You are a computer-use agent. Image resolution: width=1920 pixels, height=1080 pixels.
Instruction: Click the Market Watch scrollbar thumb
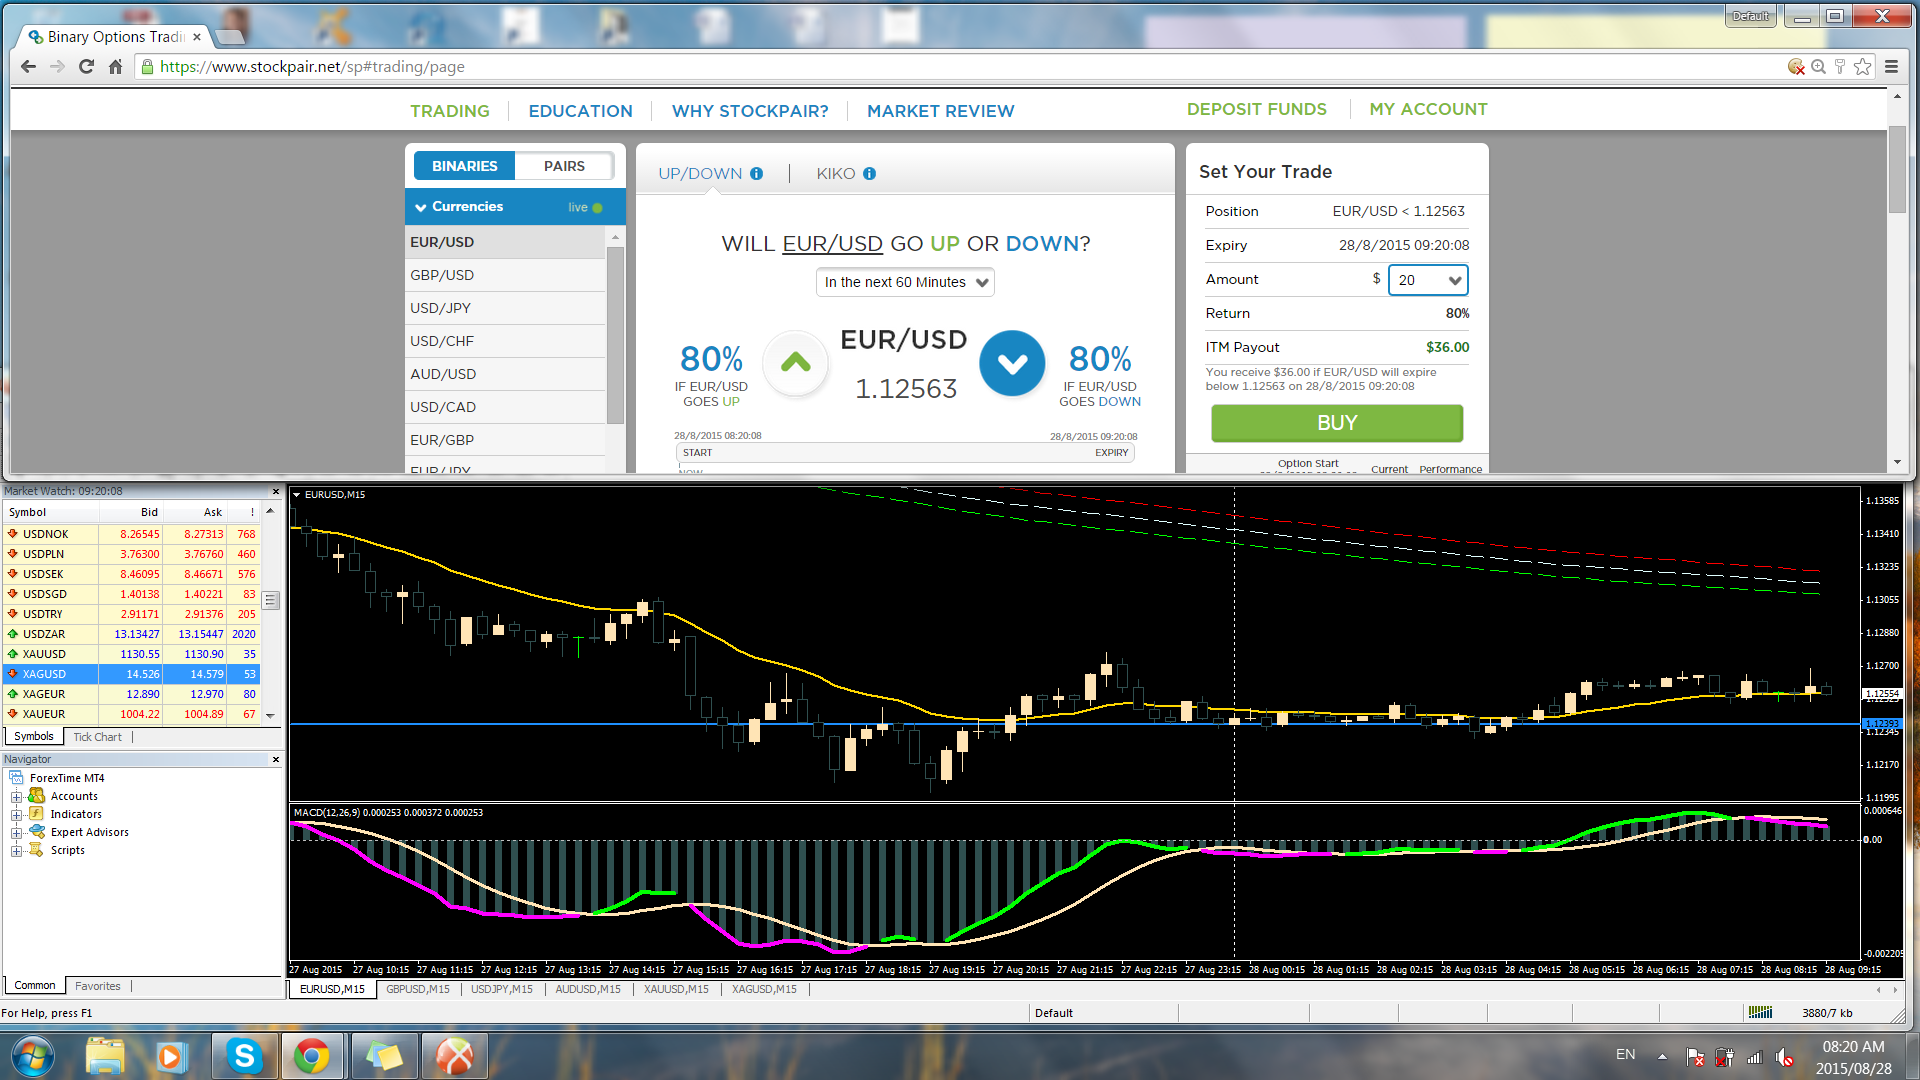tap(270, 600)
